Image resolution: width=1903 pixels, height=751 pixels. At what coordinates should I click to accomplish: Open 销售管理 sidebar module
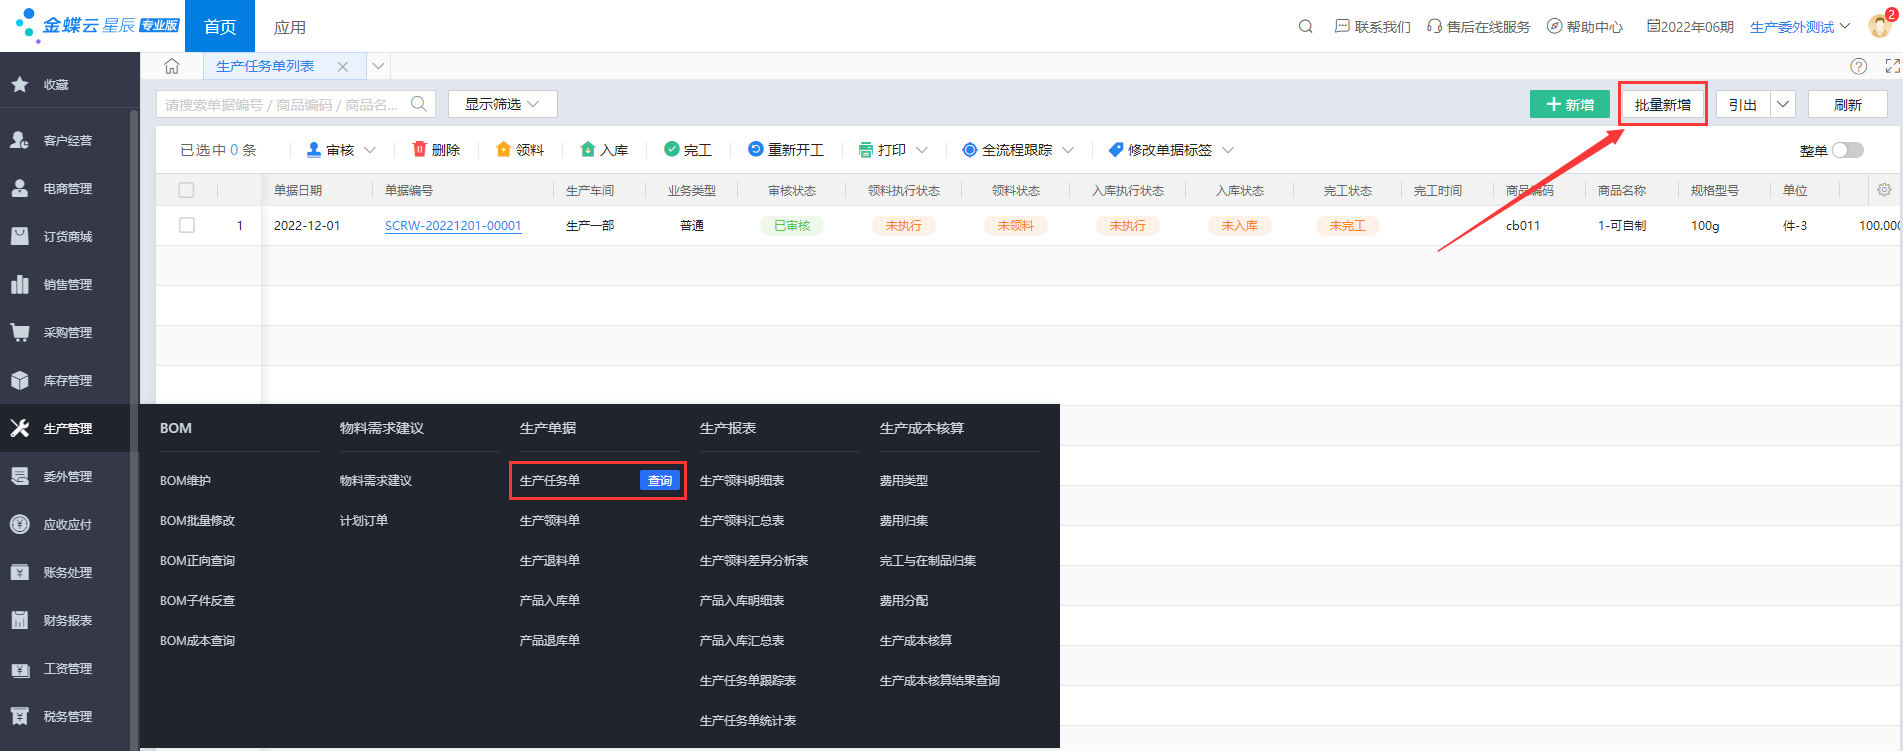tap(67, 285)
